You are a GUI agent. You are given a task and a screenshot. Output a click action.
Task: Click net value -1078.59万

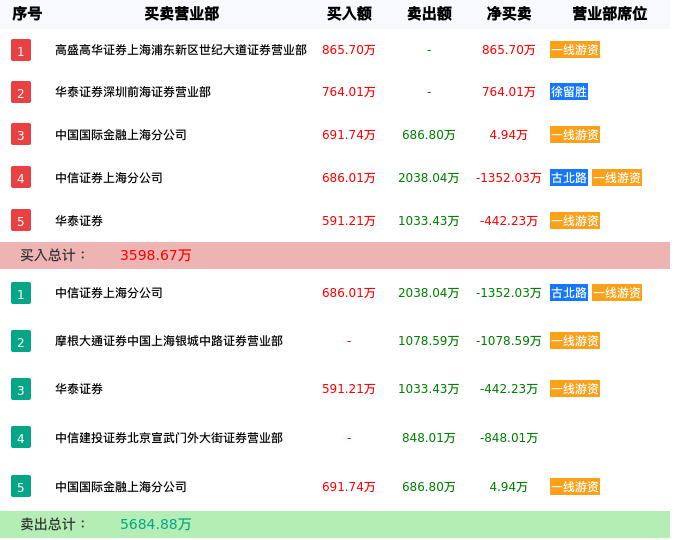508,341
